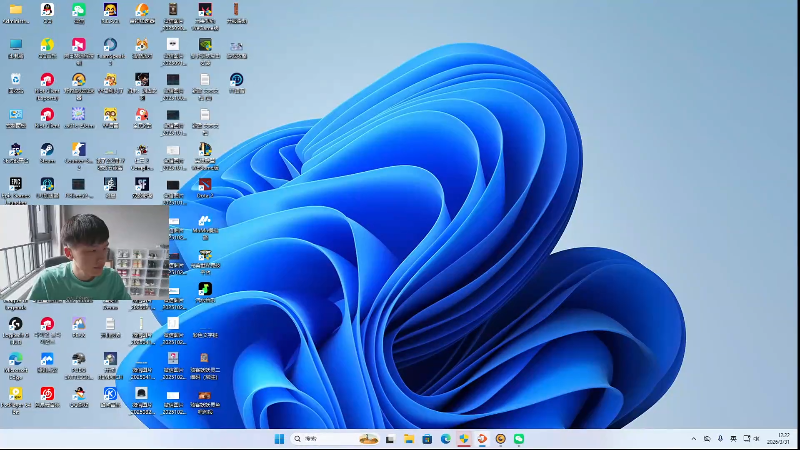The width and height of the screenshot is (800, 450).
Task: Expand the hidden system tray icons chevron
Action: point(694,439)
